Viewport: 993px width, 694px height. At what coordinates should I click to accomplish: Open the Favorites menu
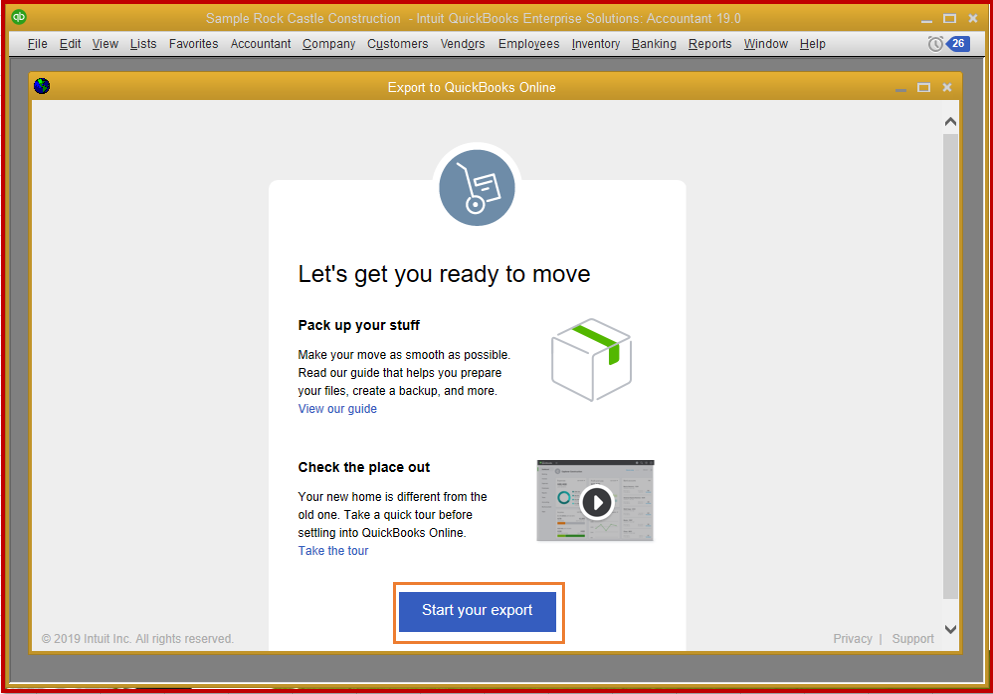pos(193,44)
